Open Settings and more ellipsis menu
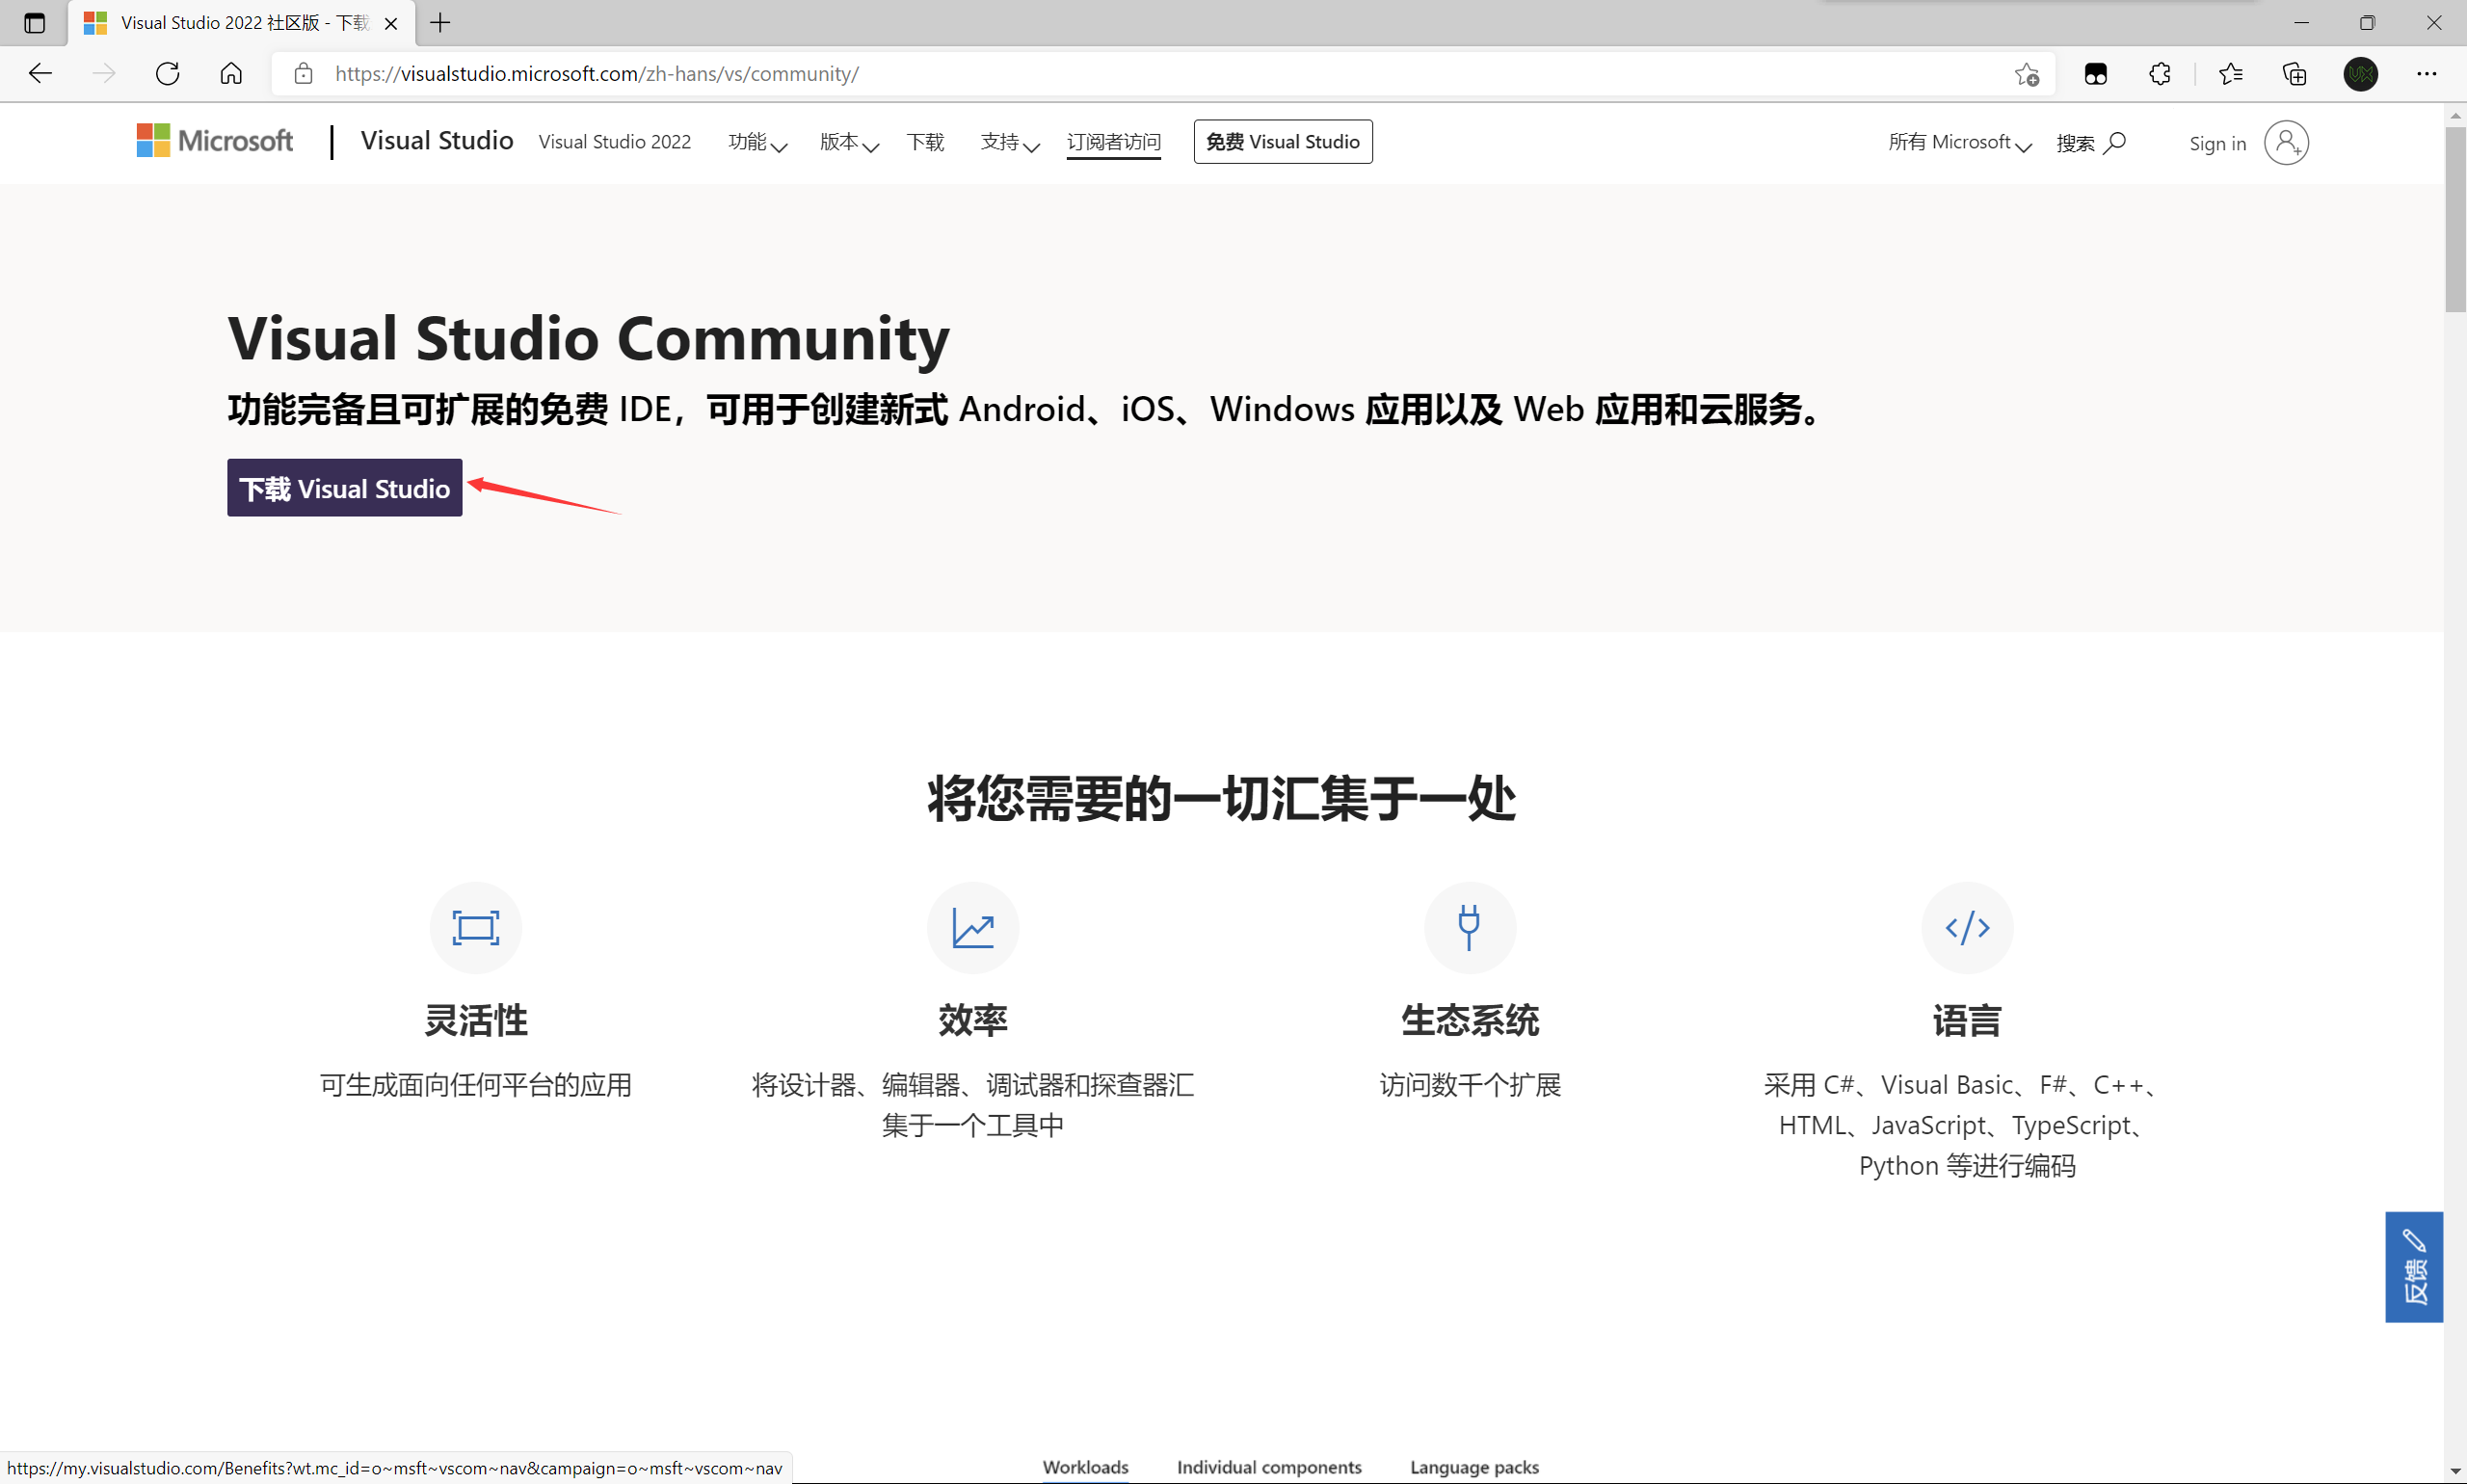2467x1484 pixels. pyautogui.click(x=2427, y=73)
